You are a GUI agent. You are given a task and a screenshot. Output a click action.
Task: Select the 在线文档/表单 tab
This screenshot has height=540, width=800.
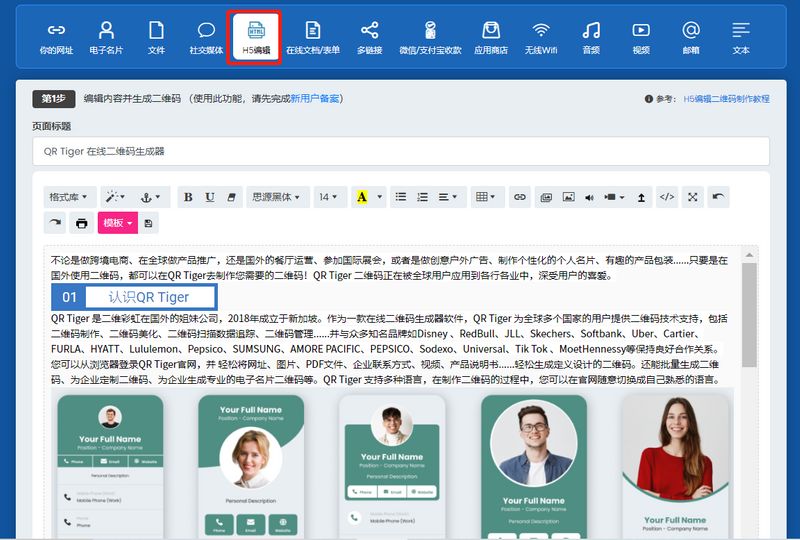[313, 38]
